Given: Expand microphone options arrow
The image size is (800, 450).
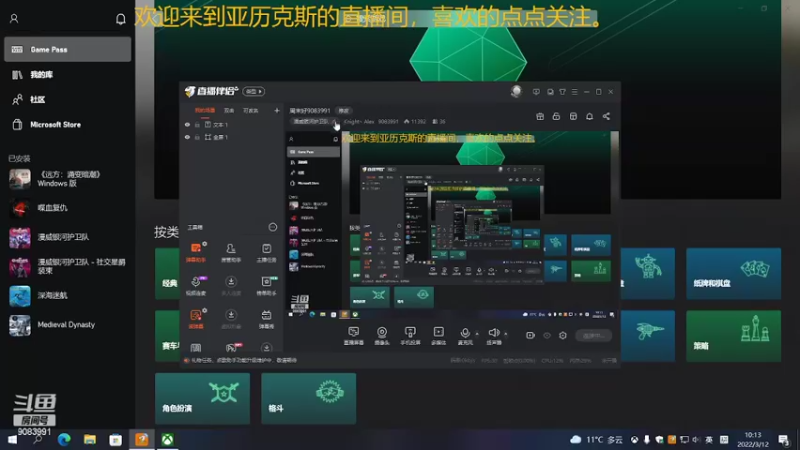Looking at the screenshot, I should pyautogui.click(x=477, y=334).
